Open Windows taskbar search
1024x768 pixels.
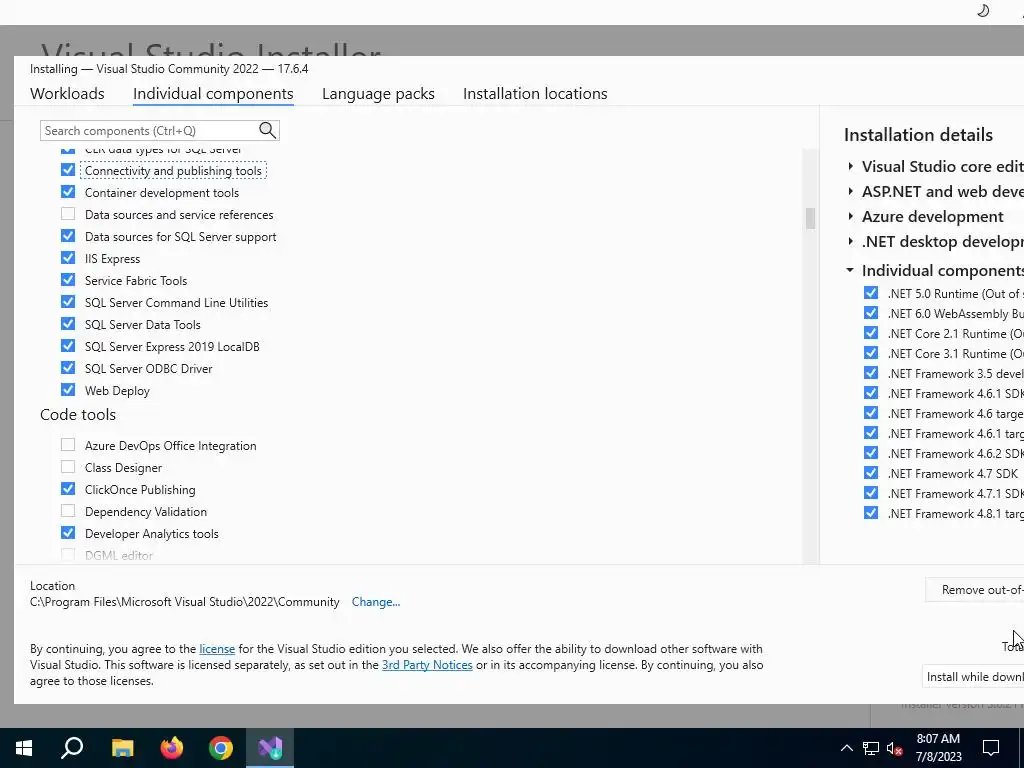[72, 748]
